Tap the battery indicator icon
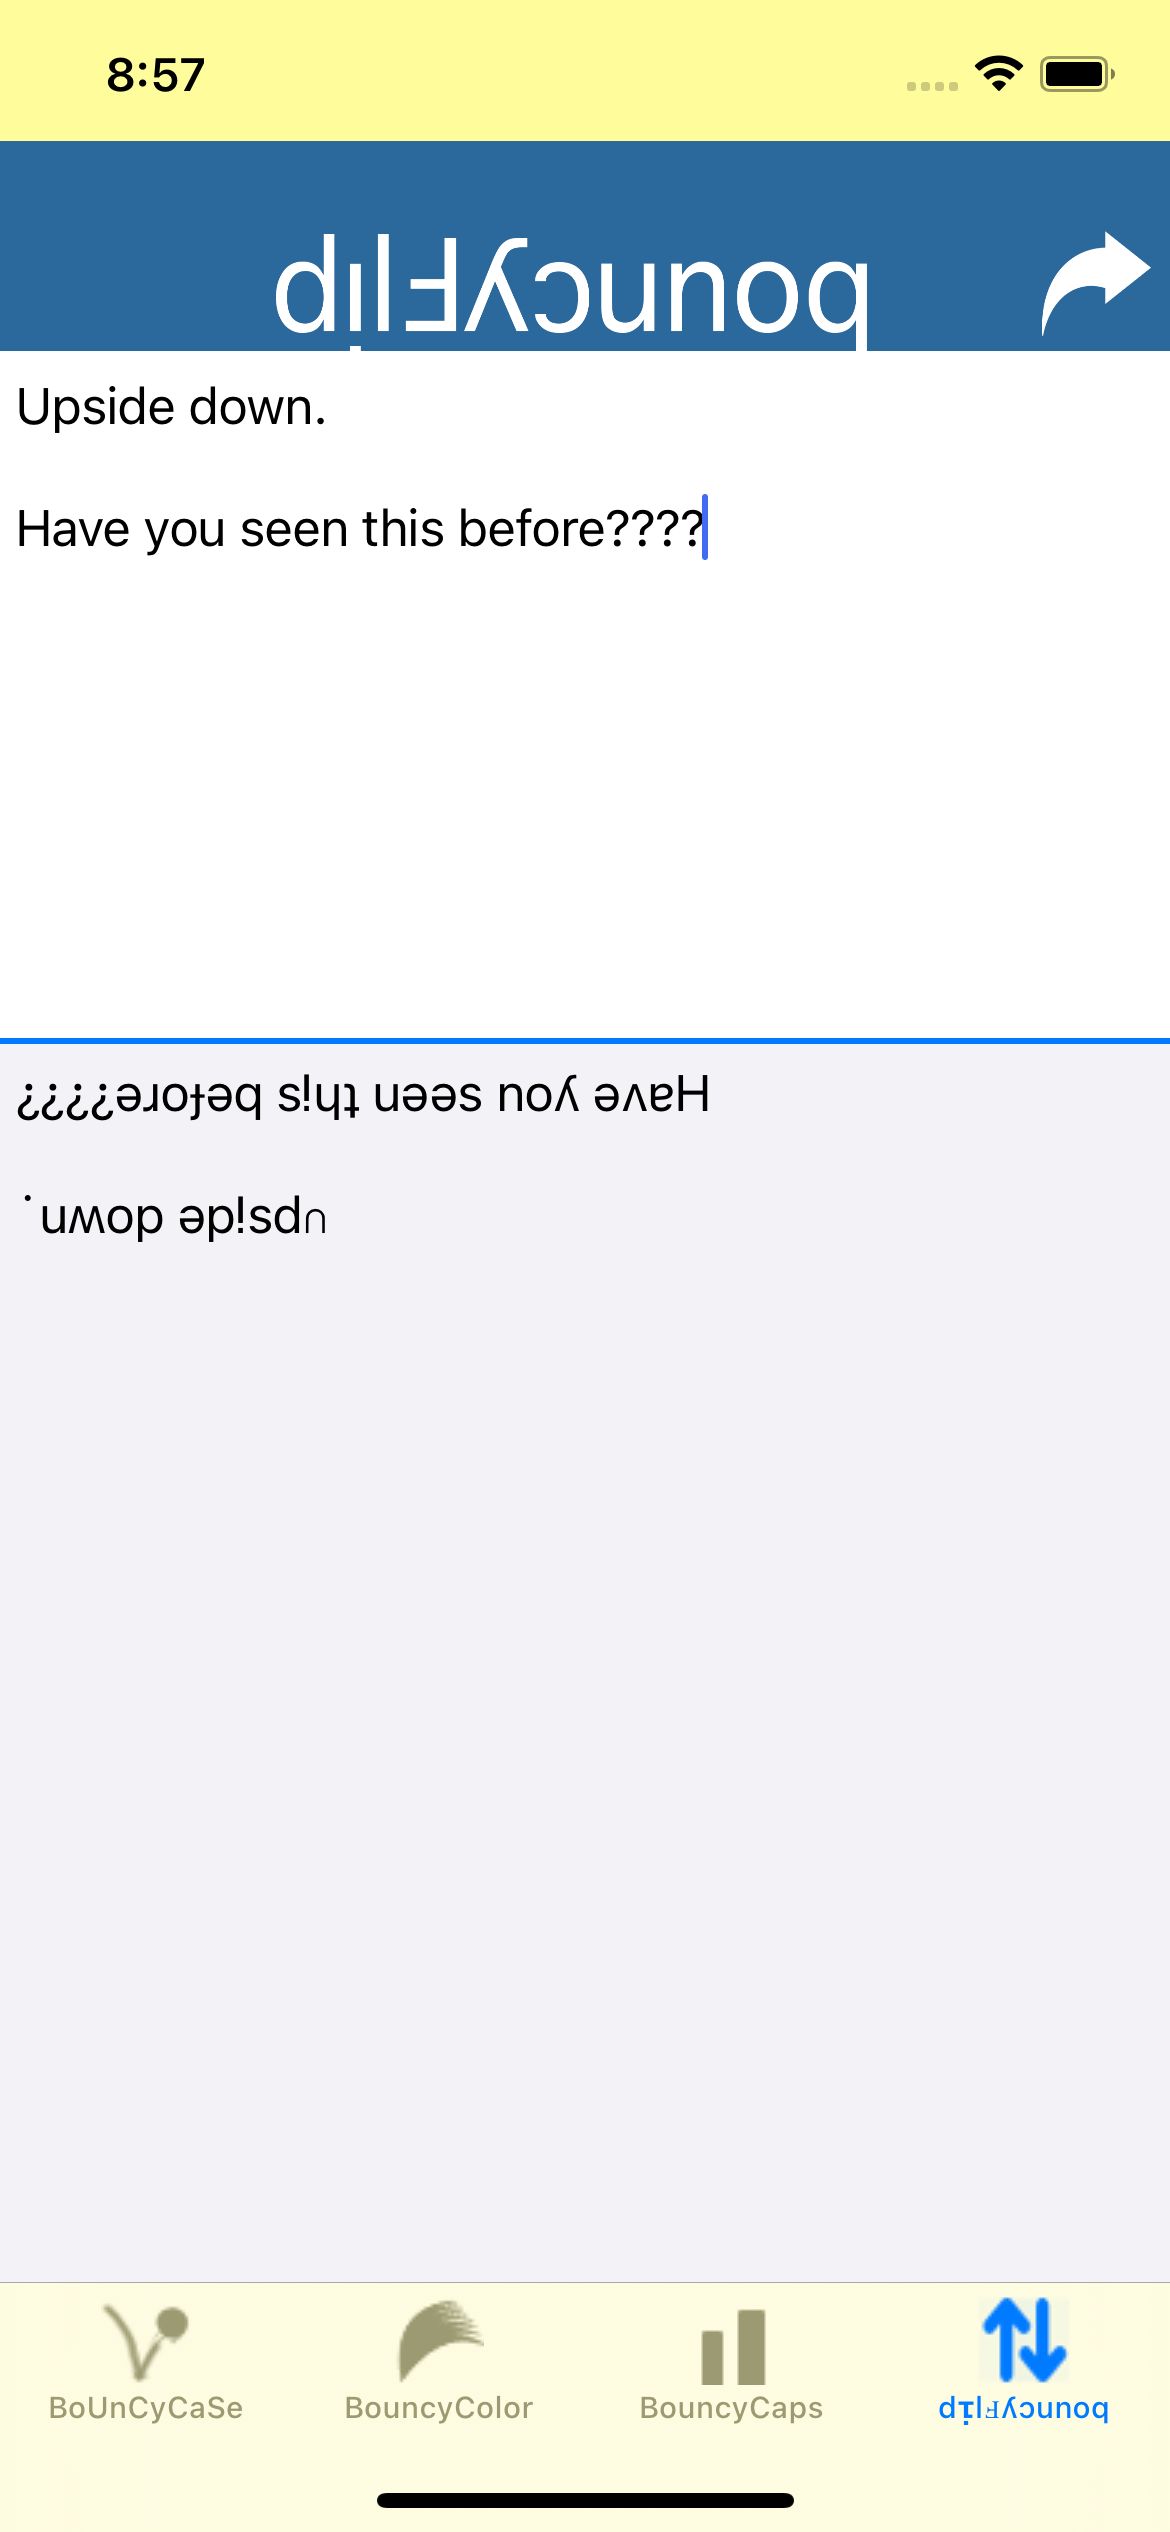Image resolution: width=1170 pixels, height=2532 pixels. pos(1078,74)
